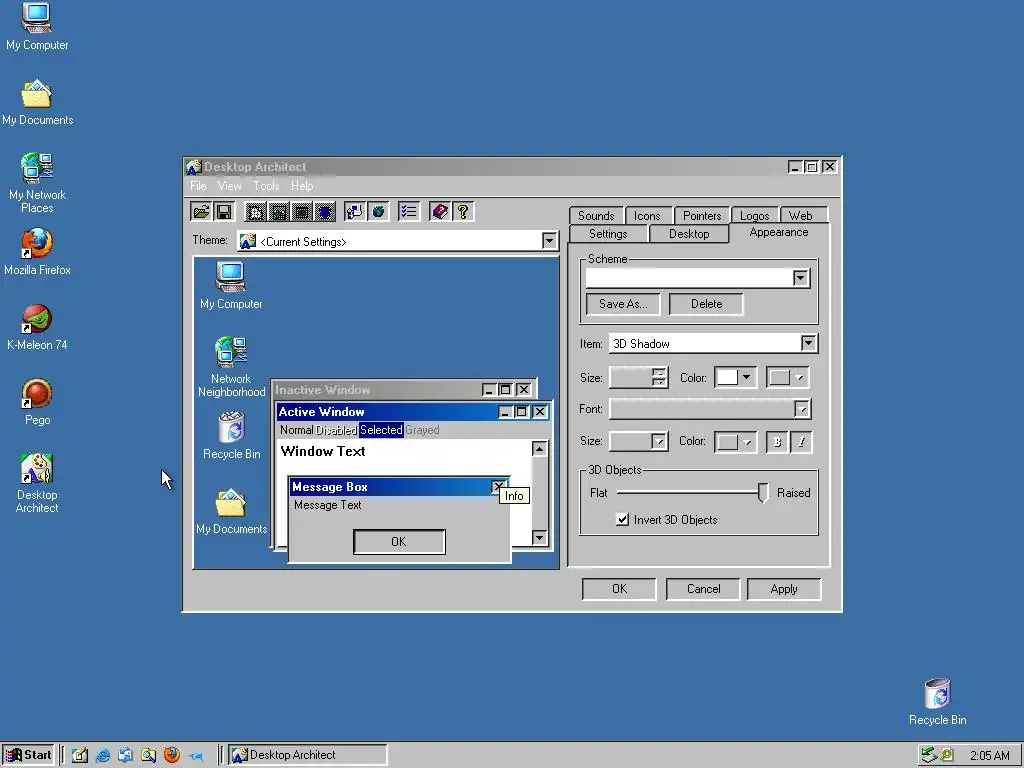Select Network Neighborhood icon in preview

[x=231, y=366]
